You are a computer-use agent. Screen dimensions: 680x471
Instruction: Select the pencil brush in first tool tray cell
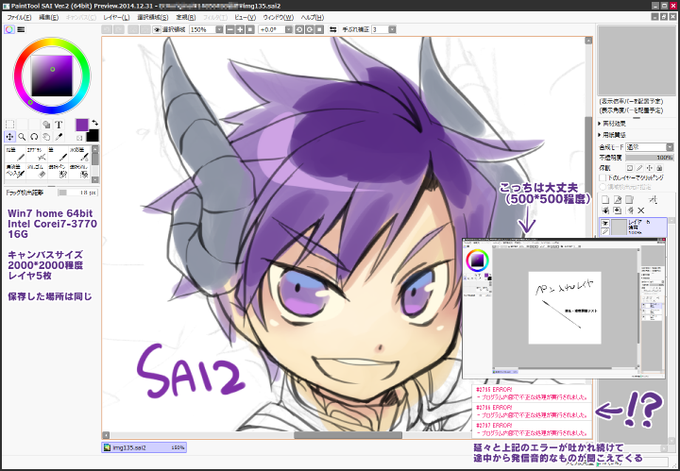click(x=15, y=154)
